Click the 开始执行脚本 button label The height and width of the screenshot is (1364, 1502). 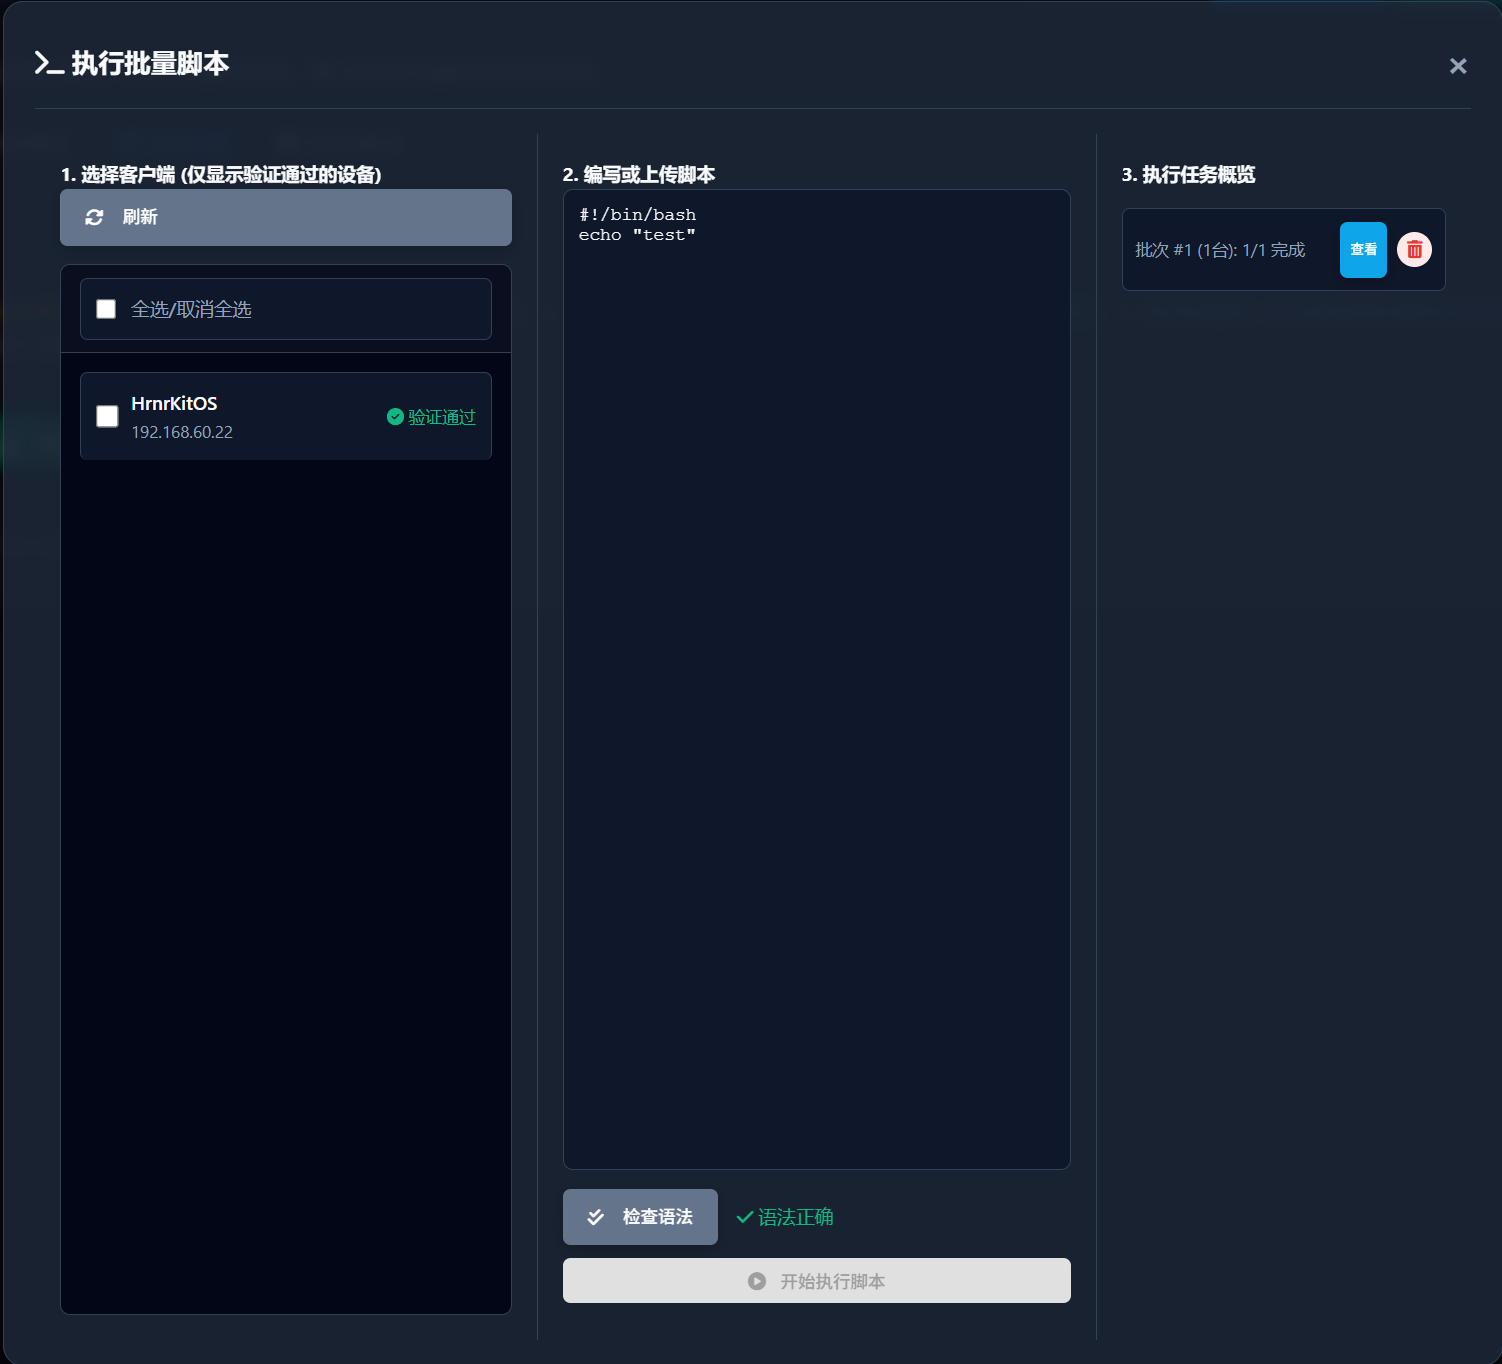[832, 1281]
